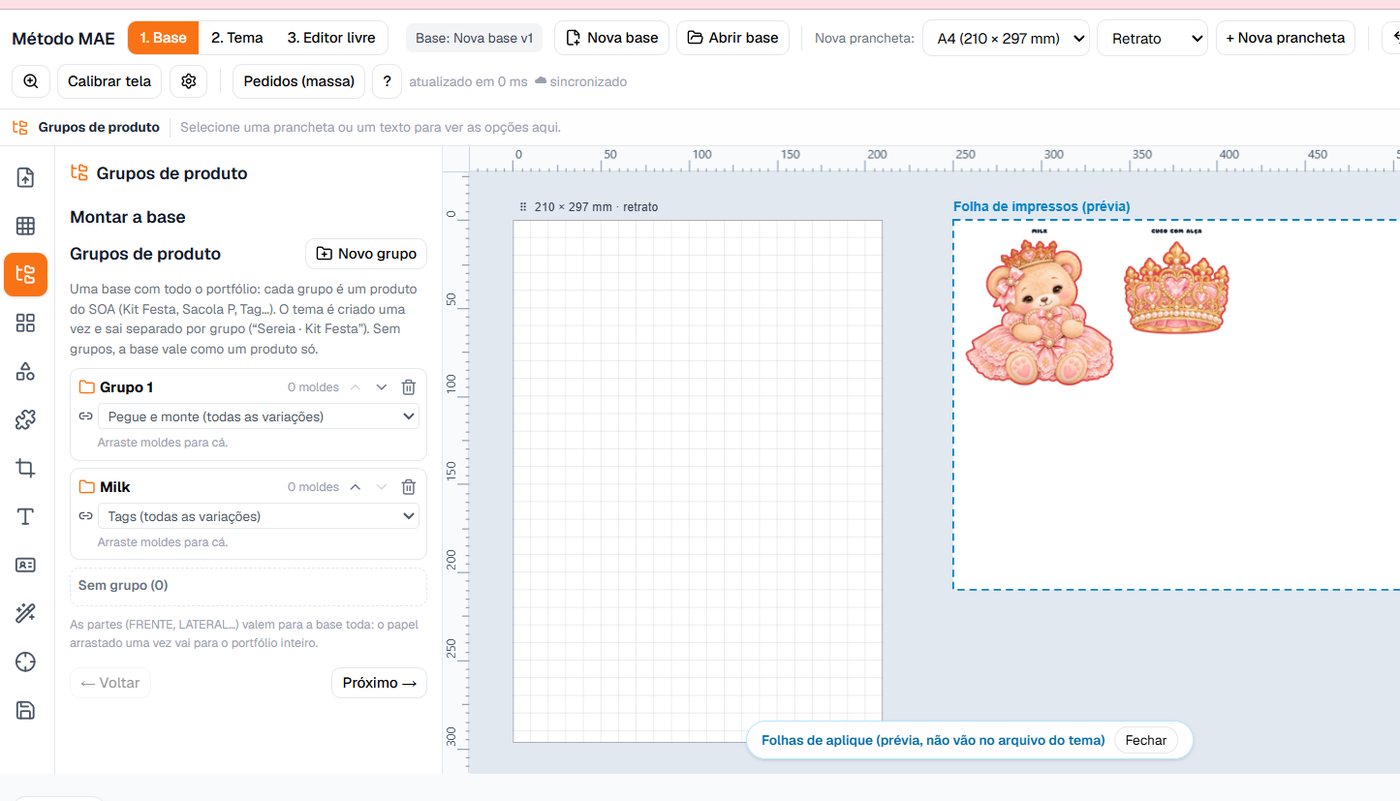This screenshot has width=1400, height=801.
Task: Open the four-squares layout sidebar icon
Action: coord(26,323)
